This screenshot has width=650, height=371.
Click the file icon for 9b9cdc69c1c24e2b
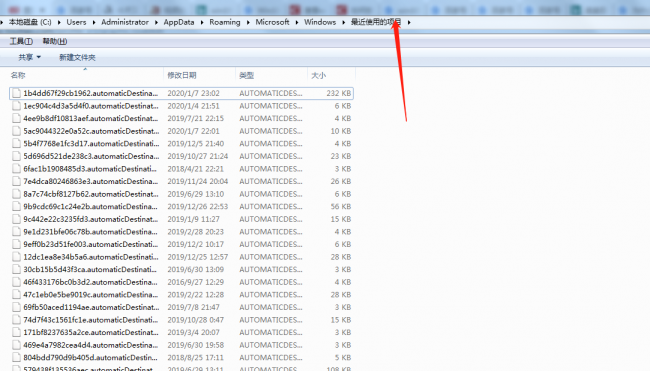pos(16,206)
